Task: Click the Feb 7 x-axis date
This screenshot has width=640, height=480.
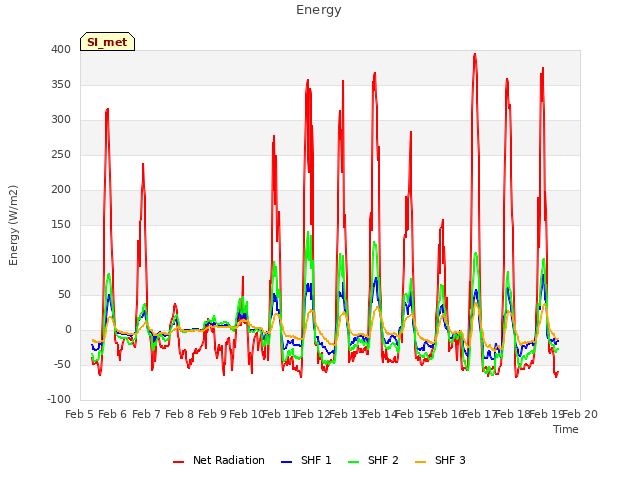Action: [x=146, y=414]
